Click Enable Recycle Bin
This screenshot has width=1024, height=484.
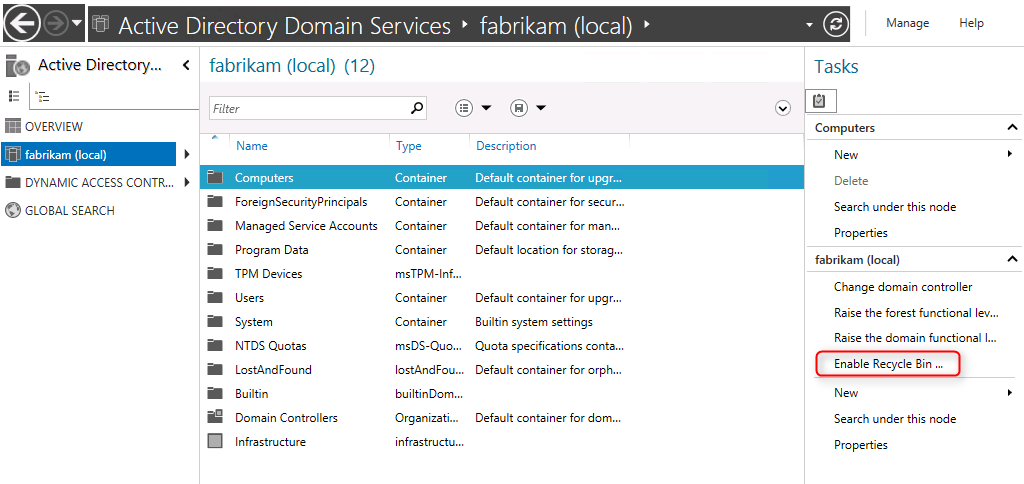coord(888,364)
